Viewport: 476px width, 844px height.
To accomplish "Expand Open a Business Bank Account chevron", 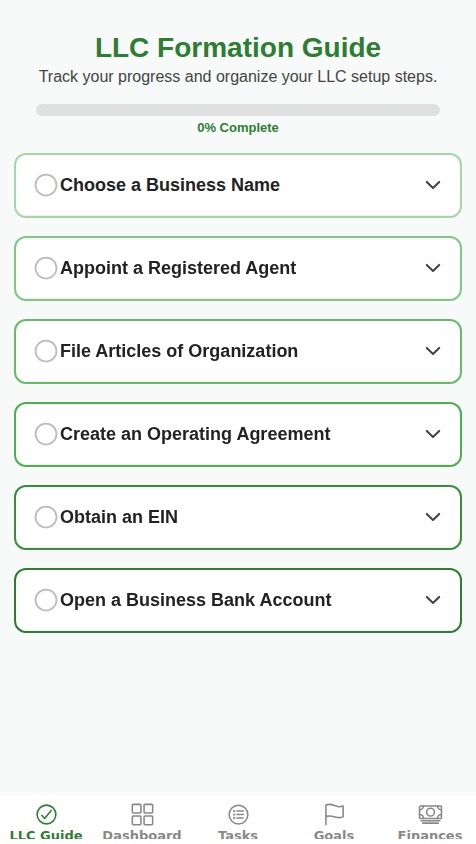I will click(433, 600).
